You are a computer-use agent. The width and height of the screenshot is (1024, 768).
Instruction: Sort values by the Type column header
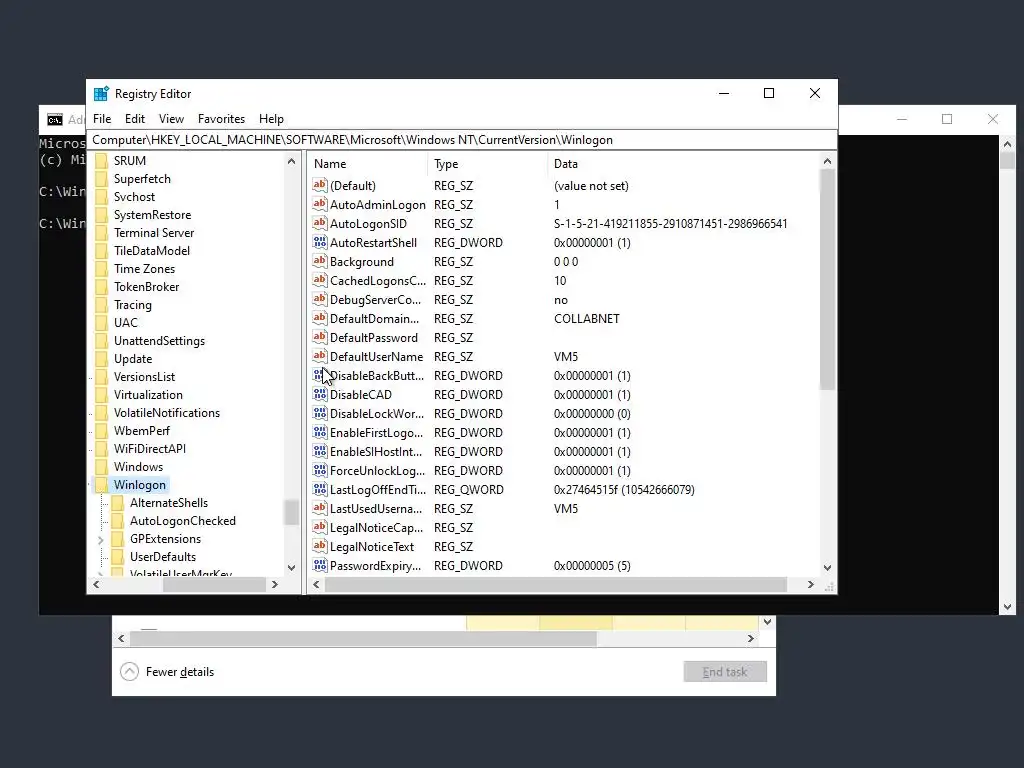click(488, 164)
